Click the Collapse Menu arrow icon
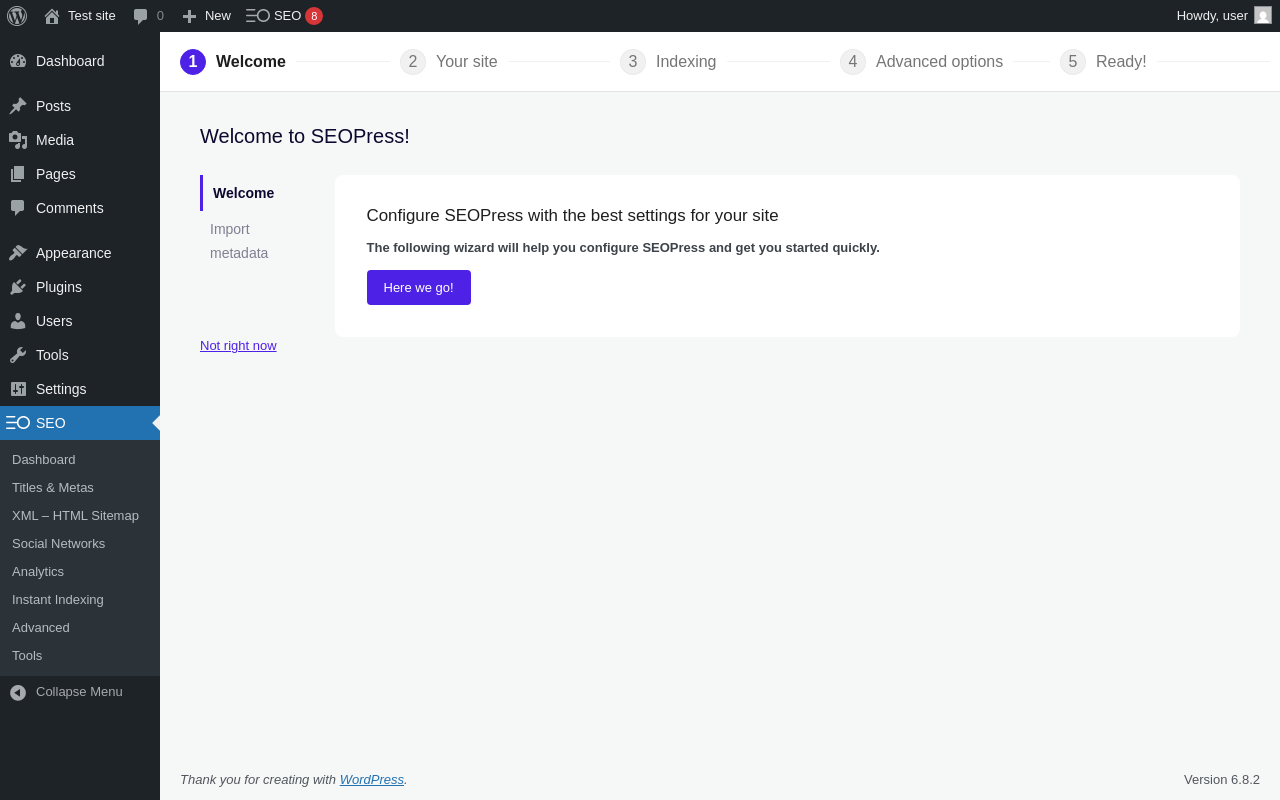The width and height of the screenshot is (1280, 800). [x=18, y=692]
